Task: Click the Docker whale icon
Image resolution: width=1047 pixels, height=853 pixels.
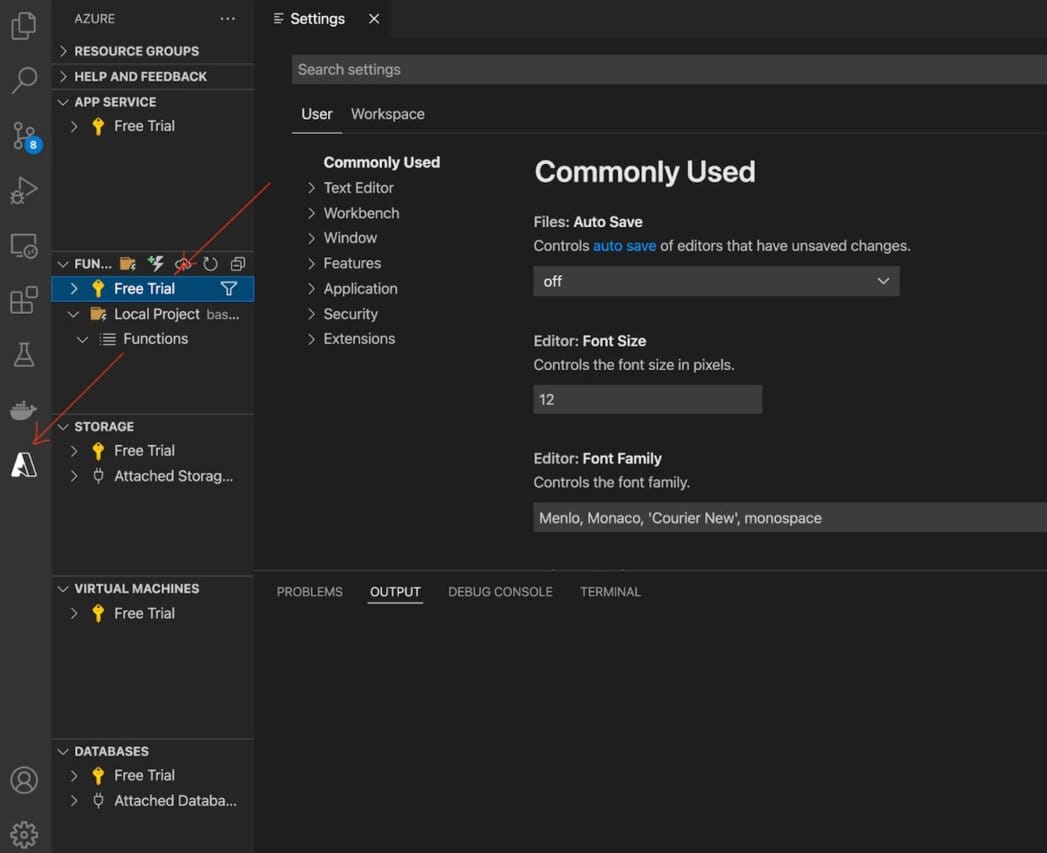Action: [25, 409]
